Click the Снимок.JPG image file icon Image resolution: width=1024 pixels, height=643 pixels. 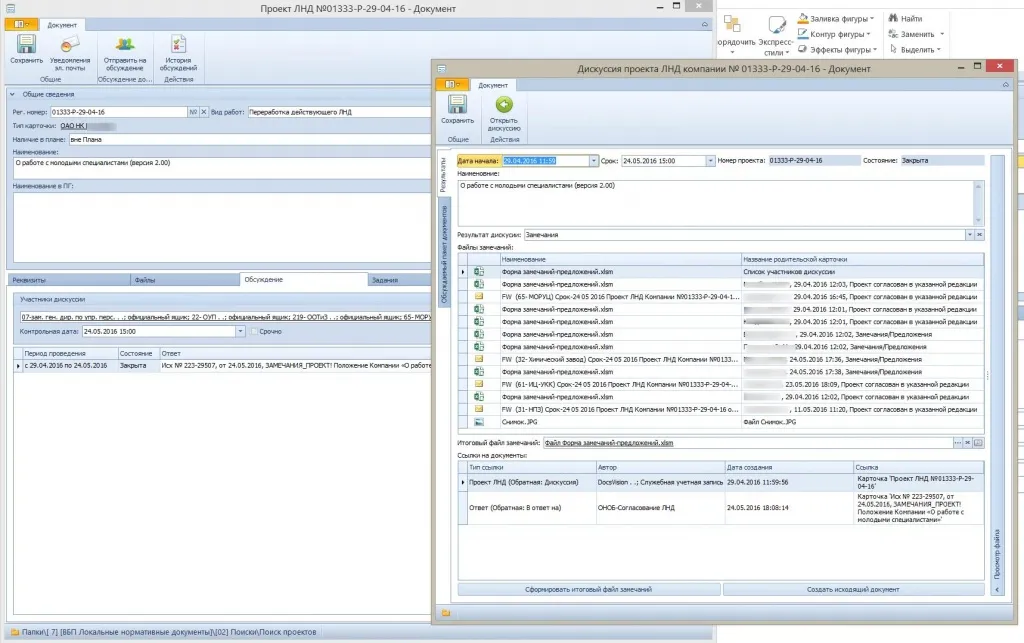pyautogui.click(x=479, y=422)
